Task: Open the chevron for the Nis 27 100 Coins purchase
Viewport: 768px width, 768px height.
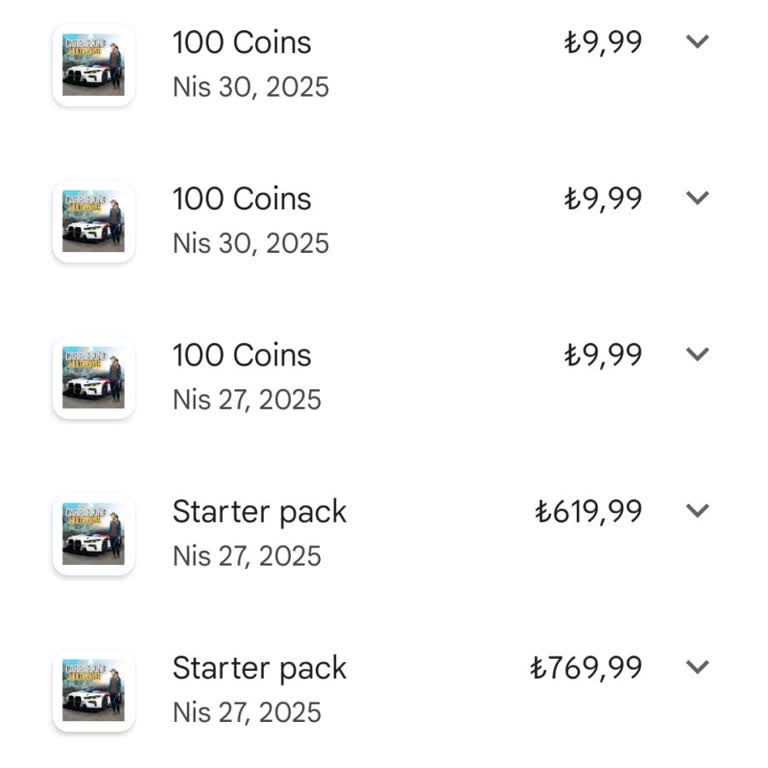Action: [698, 354]
